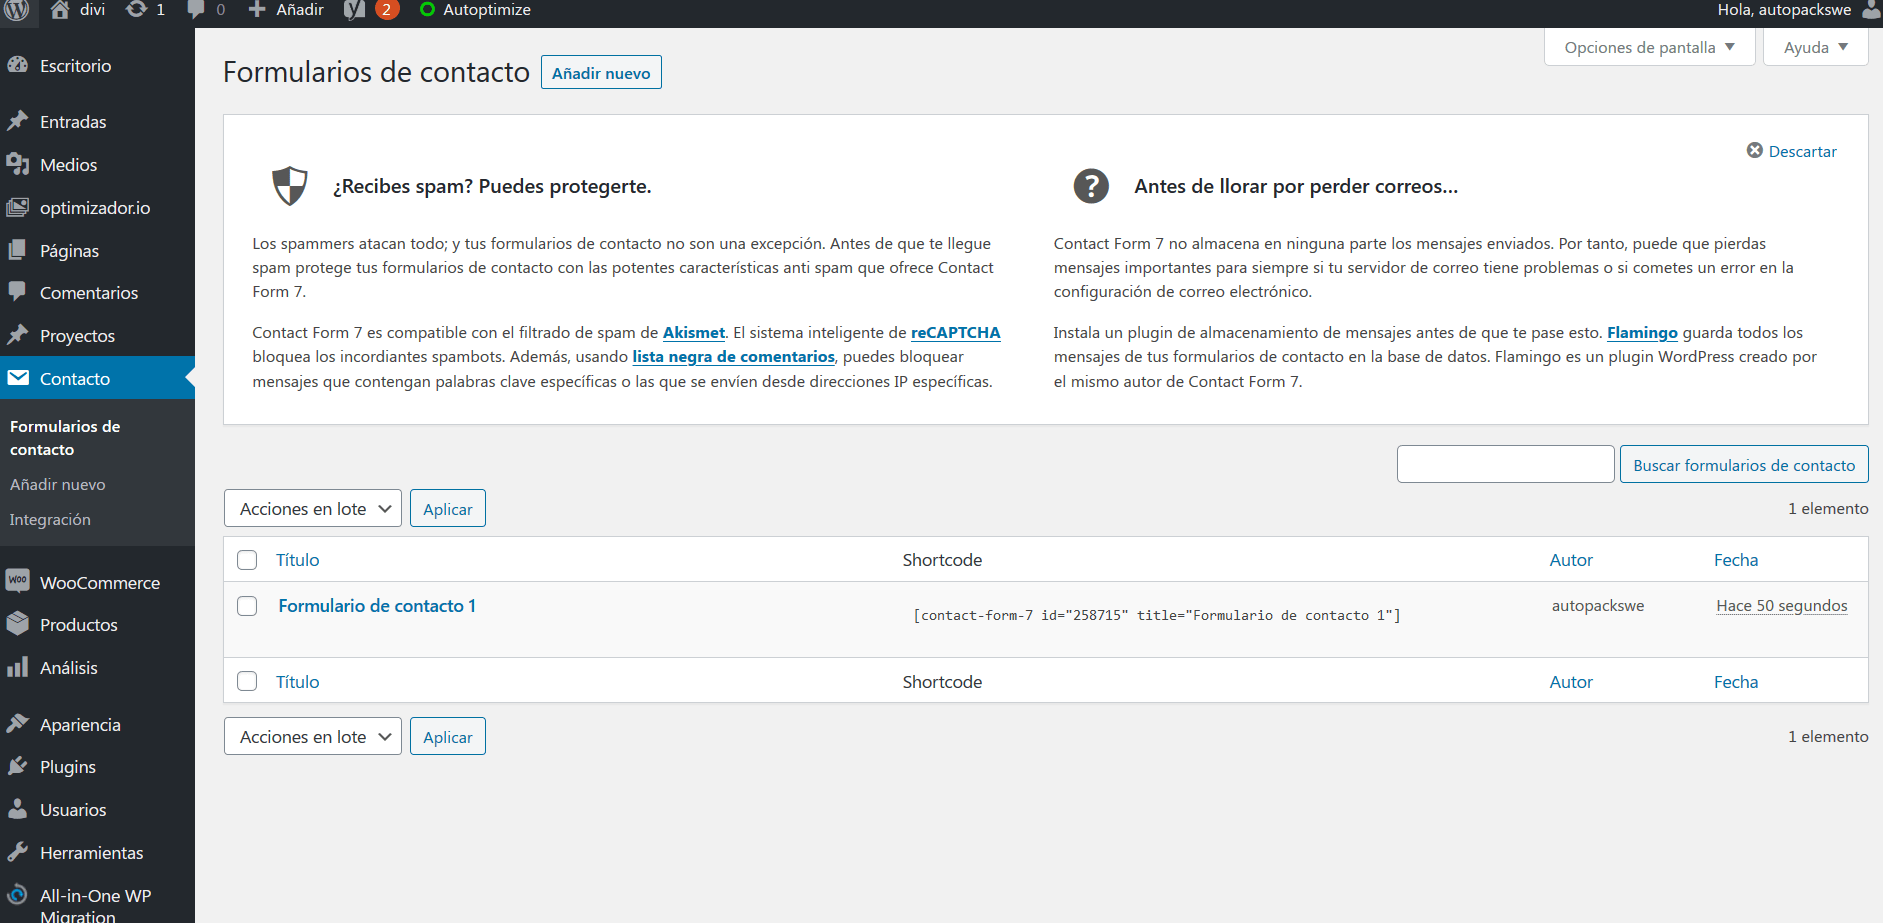Open Integración submenu item
The image size is (1883, 923).
coord(50,519)
